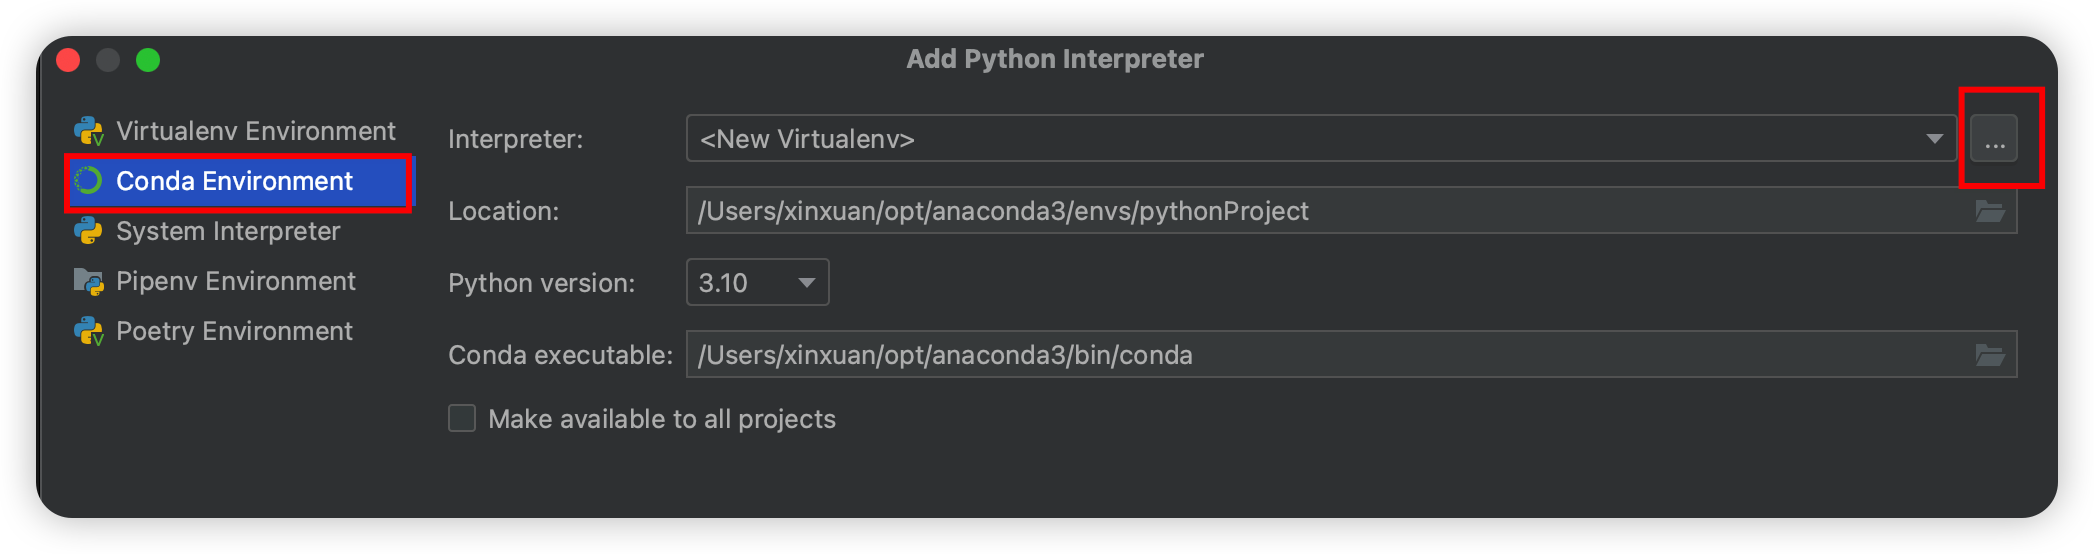Click the Poetry Environment python icon
The height and width of the screenshot is (554, 2094).
[x=89, y=331]
